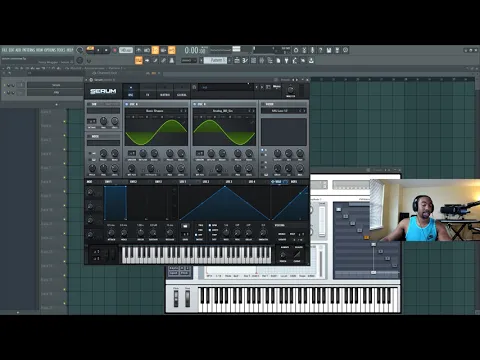Click Serum PORTA knob
This screenshot has height=360, width=480.
click(x=283, y=255)
